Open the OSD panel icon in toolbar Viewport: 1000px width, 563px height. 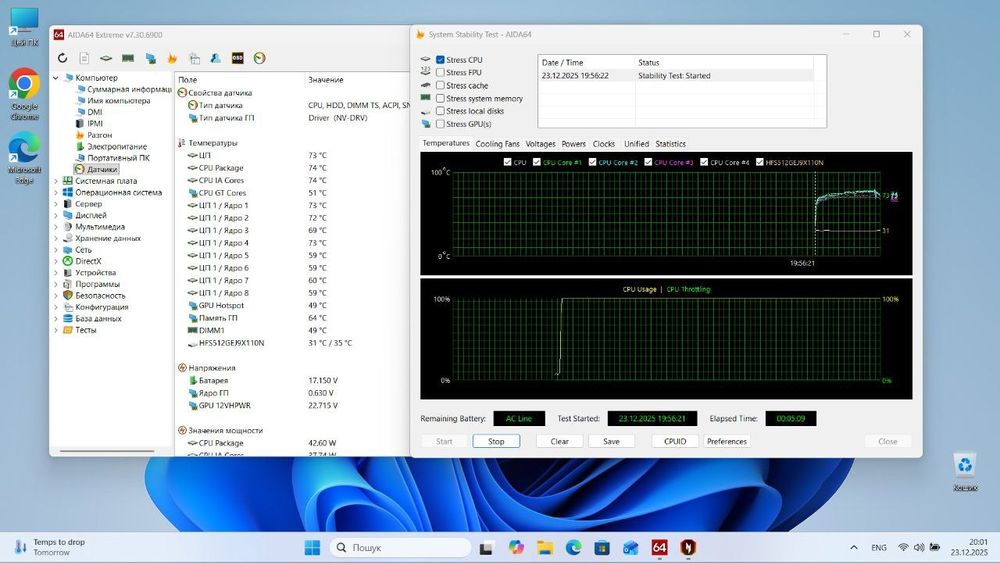pyautogui.click(x=237, y=58)
